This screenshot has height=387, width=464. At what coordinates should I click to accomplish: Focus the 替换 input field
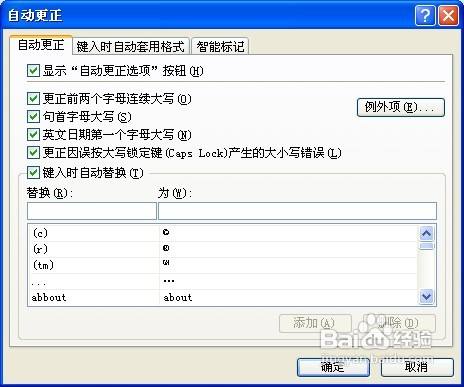point(92,211)
